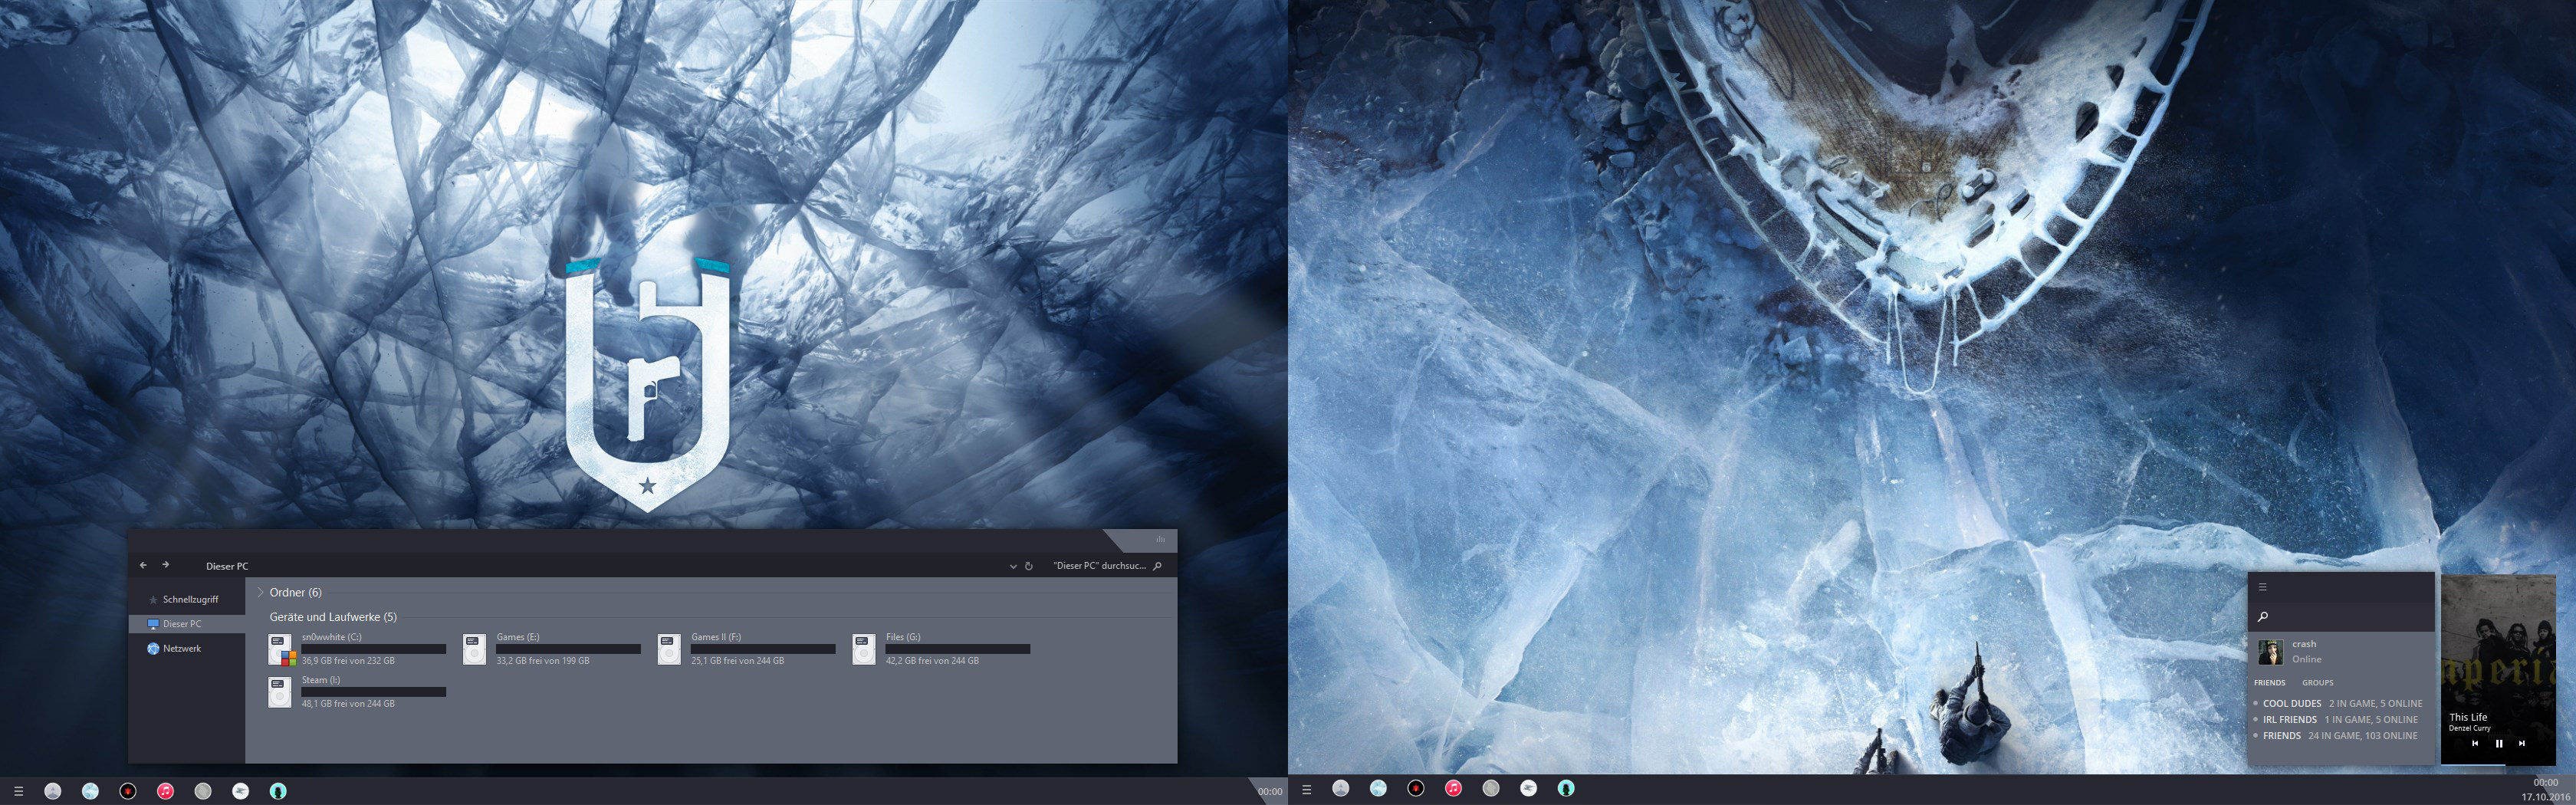
Task: Open the hamburger menu on the right monitor taskbar
Action: tap(1306, 789)
